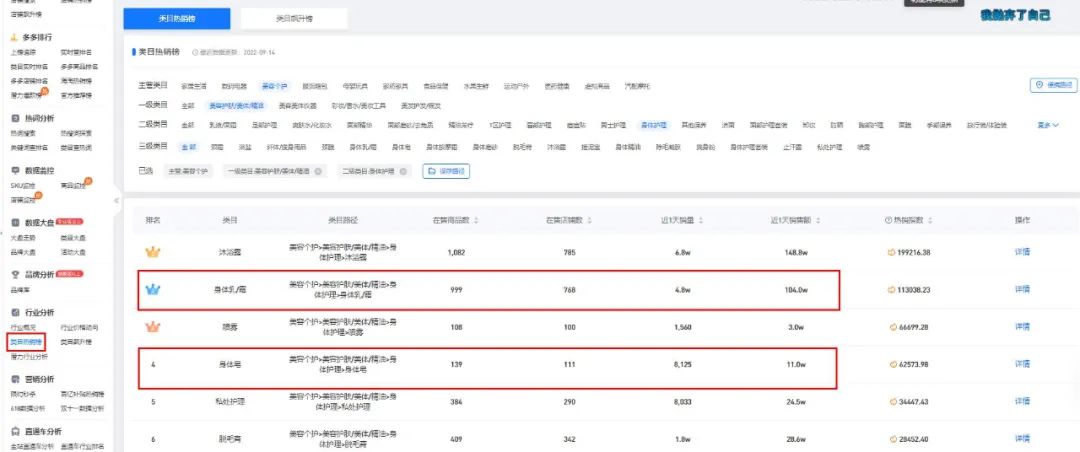This screenshot has height=452, width=1080.
Task: Click the info icon beside 热销指数 header
Action: pos(888,220)
